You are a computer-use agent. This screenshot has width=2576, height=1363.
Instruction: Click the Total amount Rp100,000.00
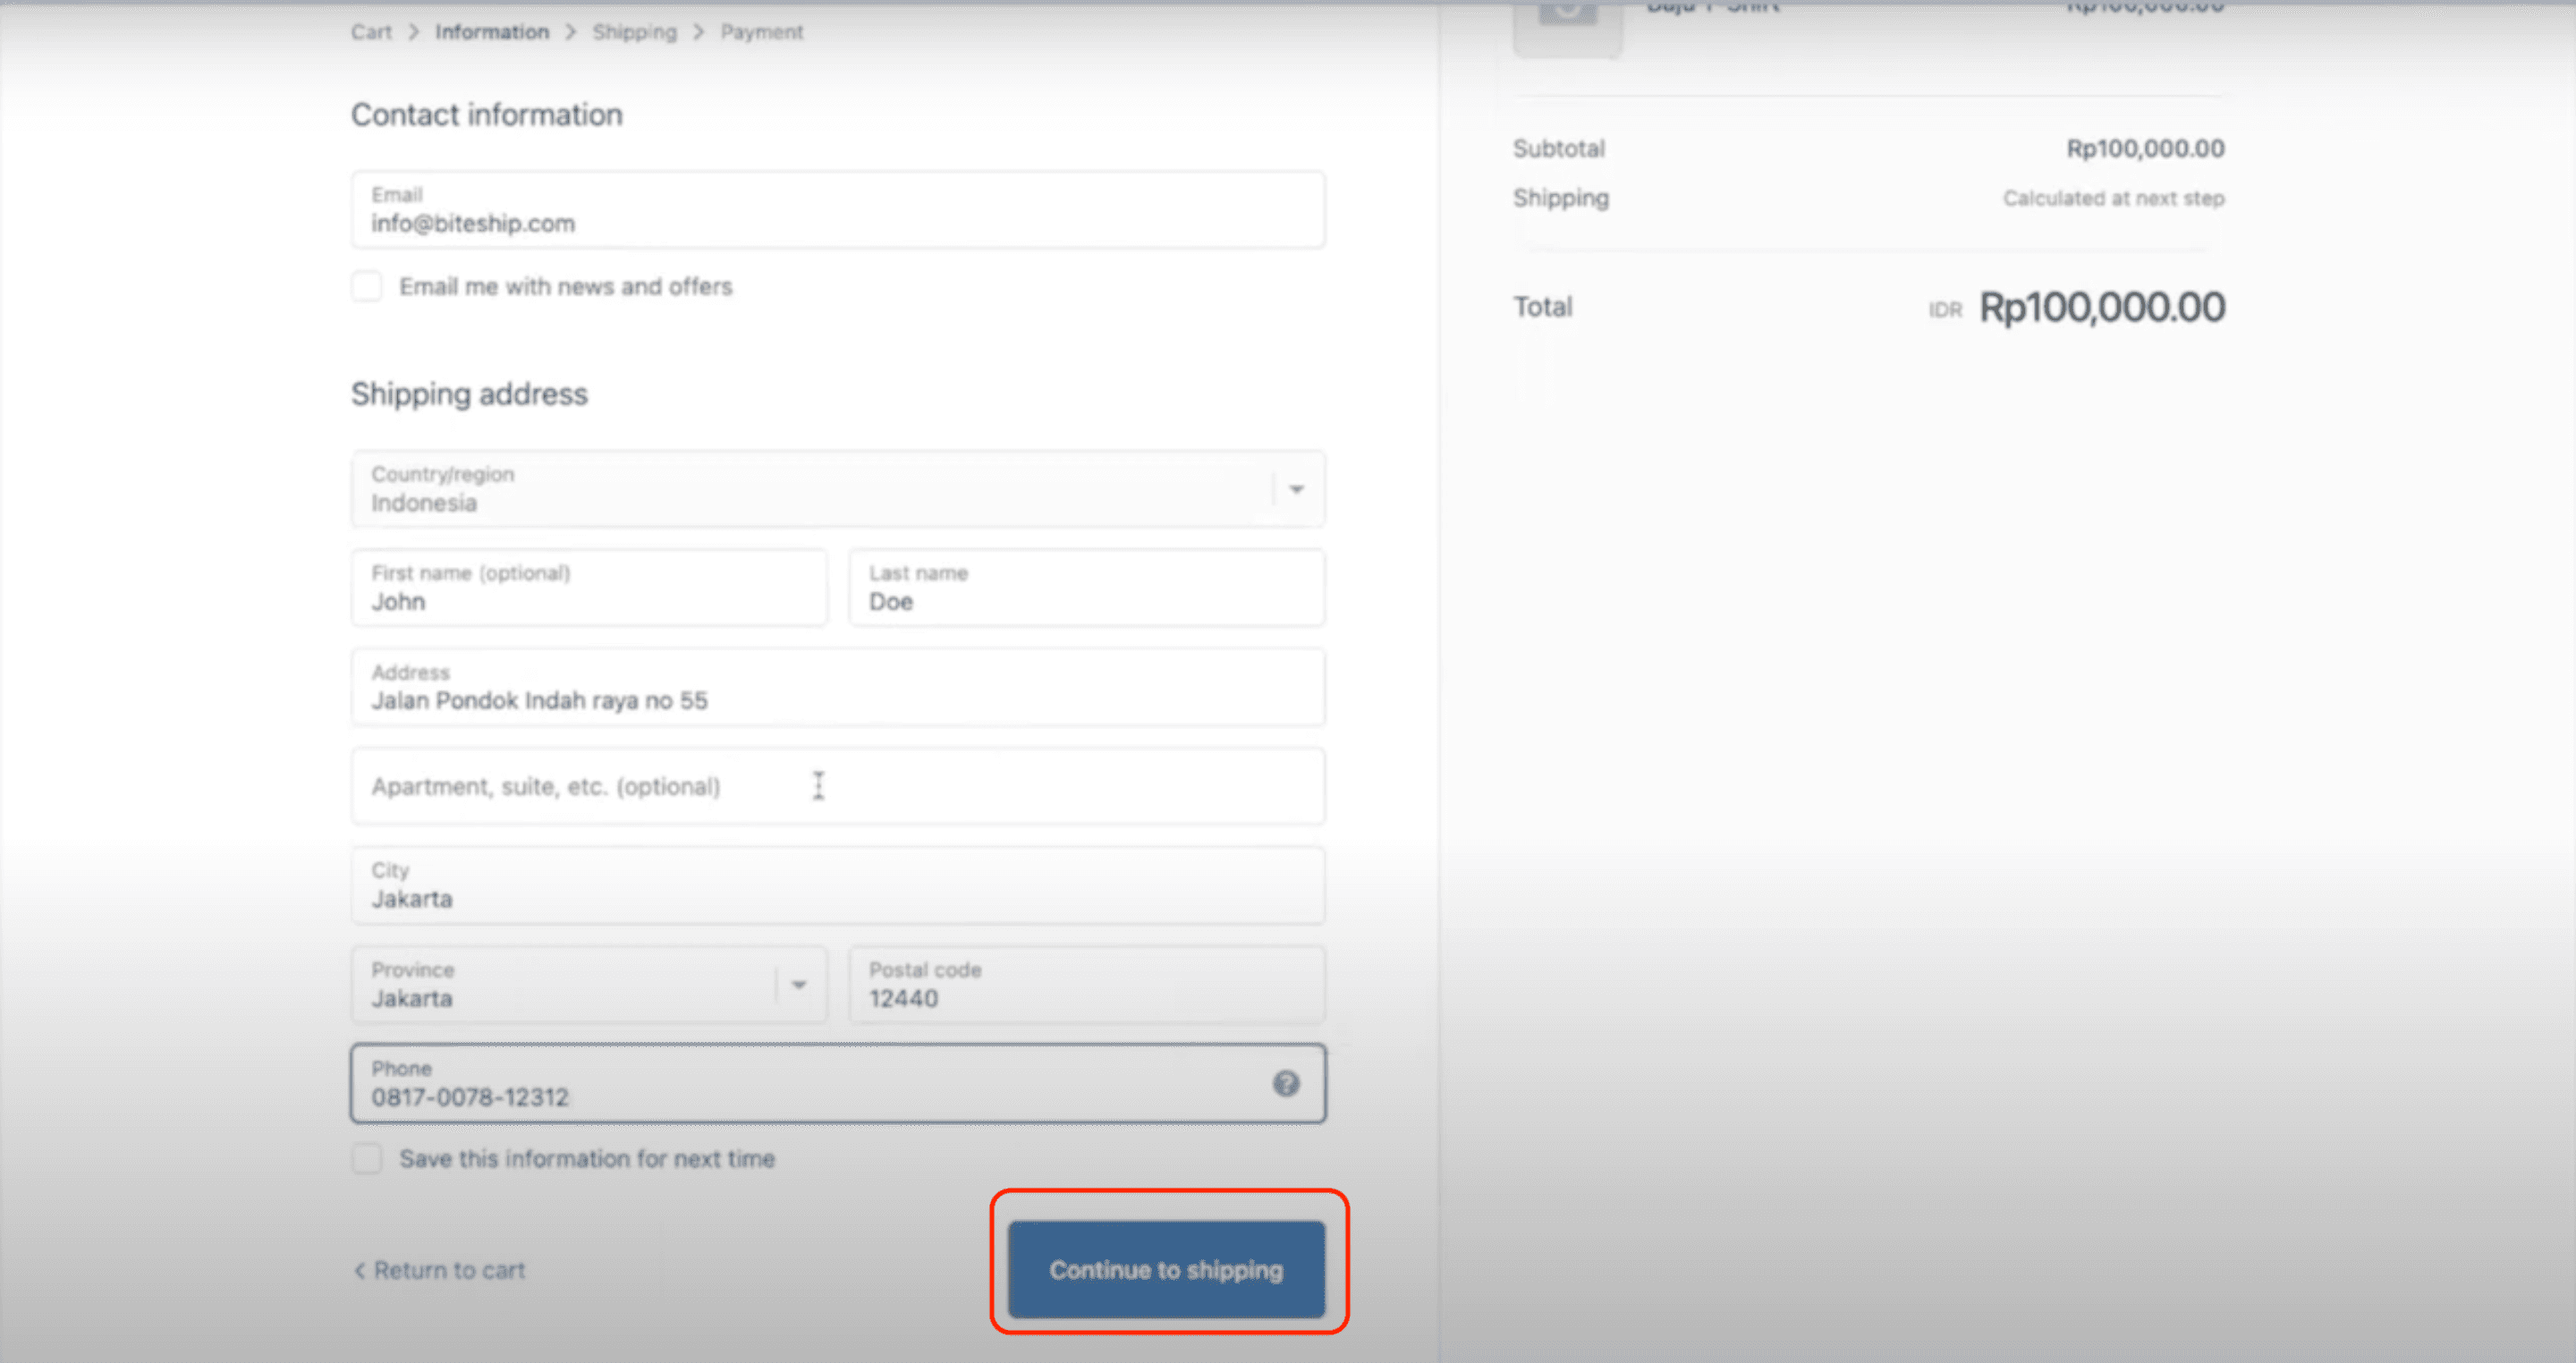[x=2102, y=307]
